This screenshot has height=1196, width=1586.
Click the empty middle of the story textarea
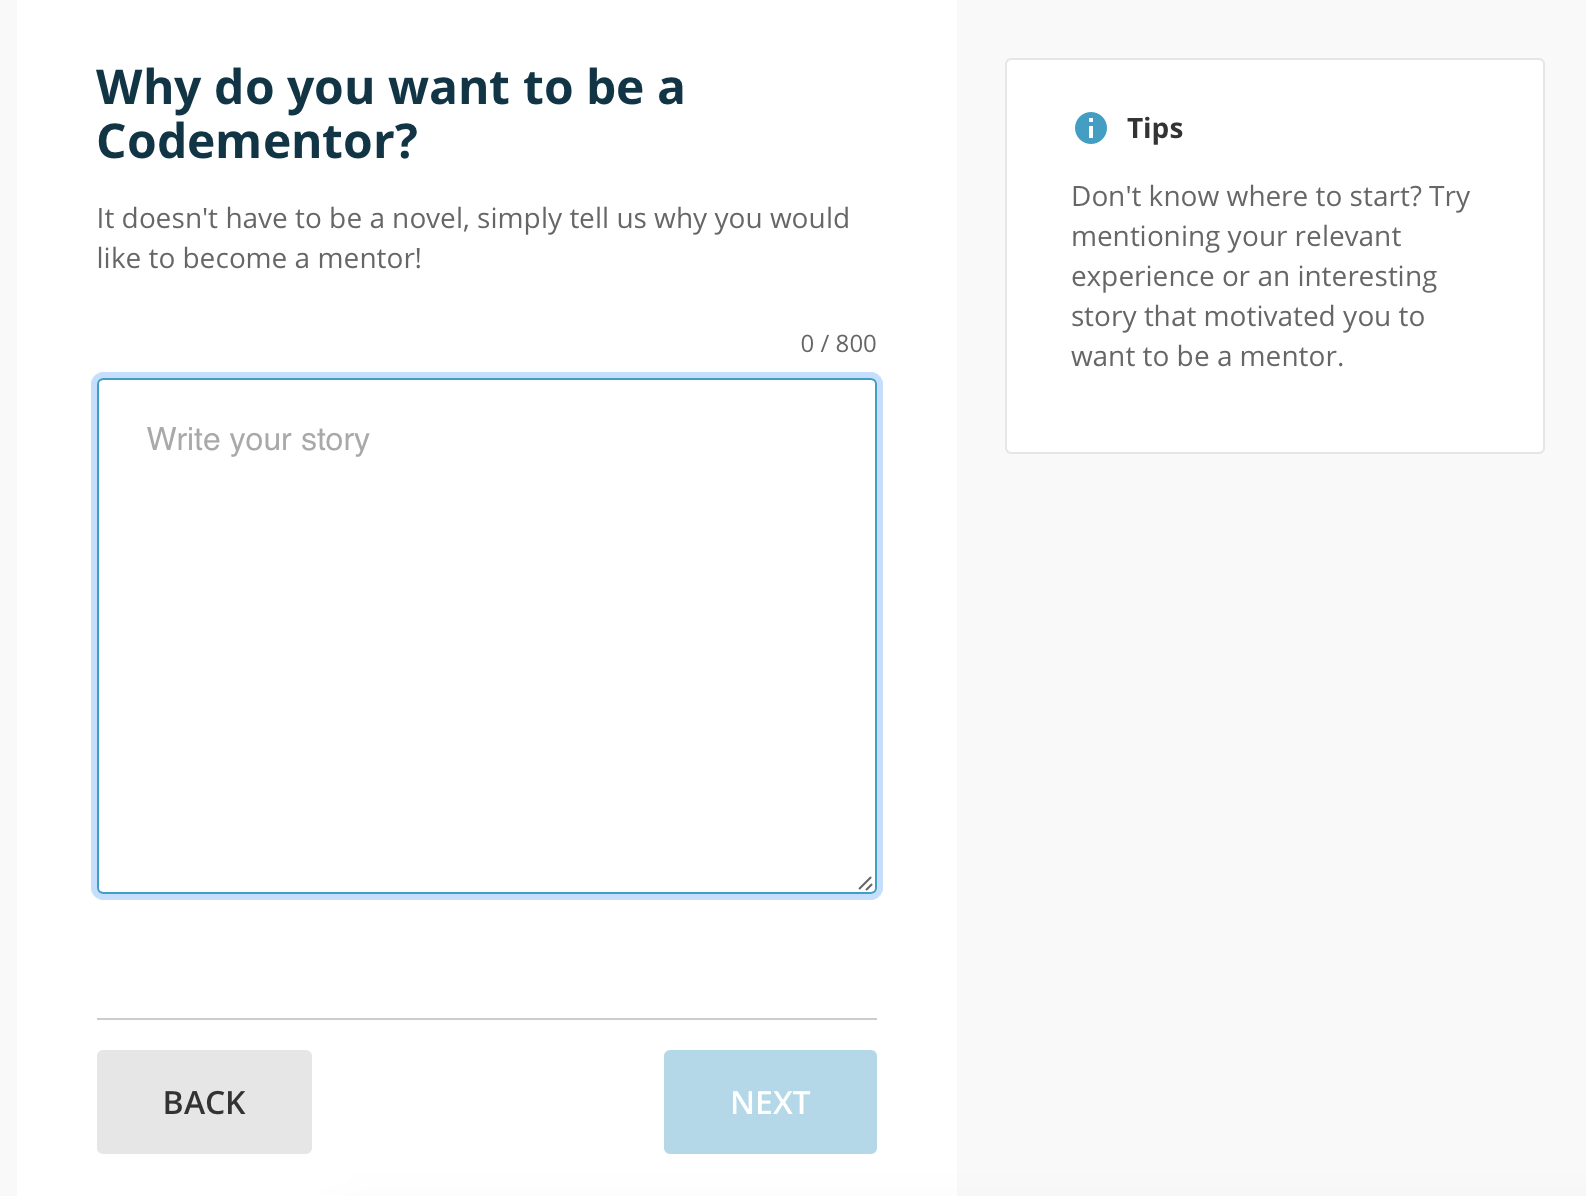(x=487, y=660)
